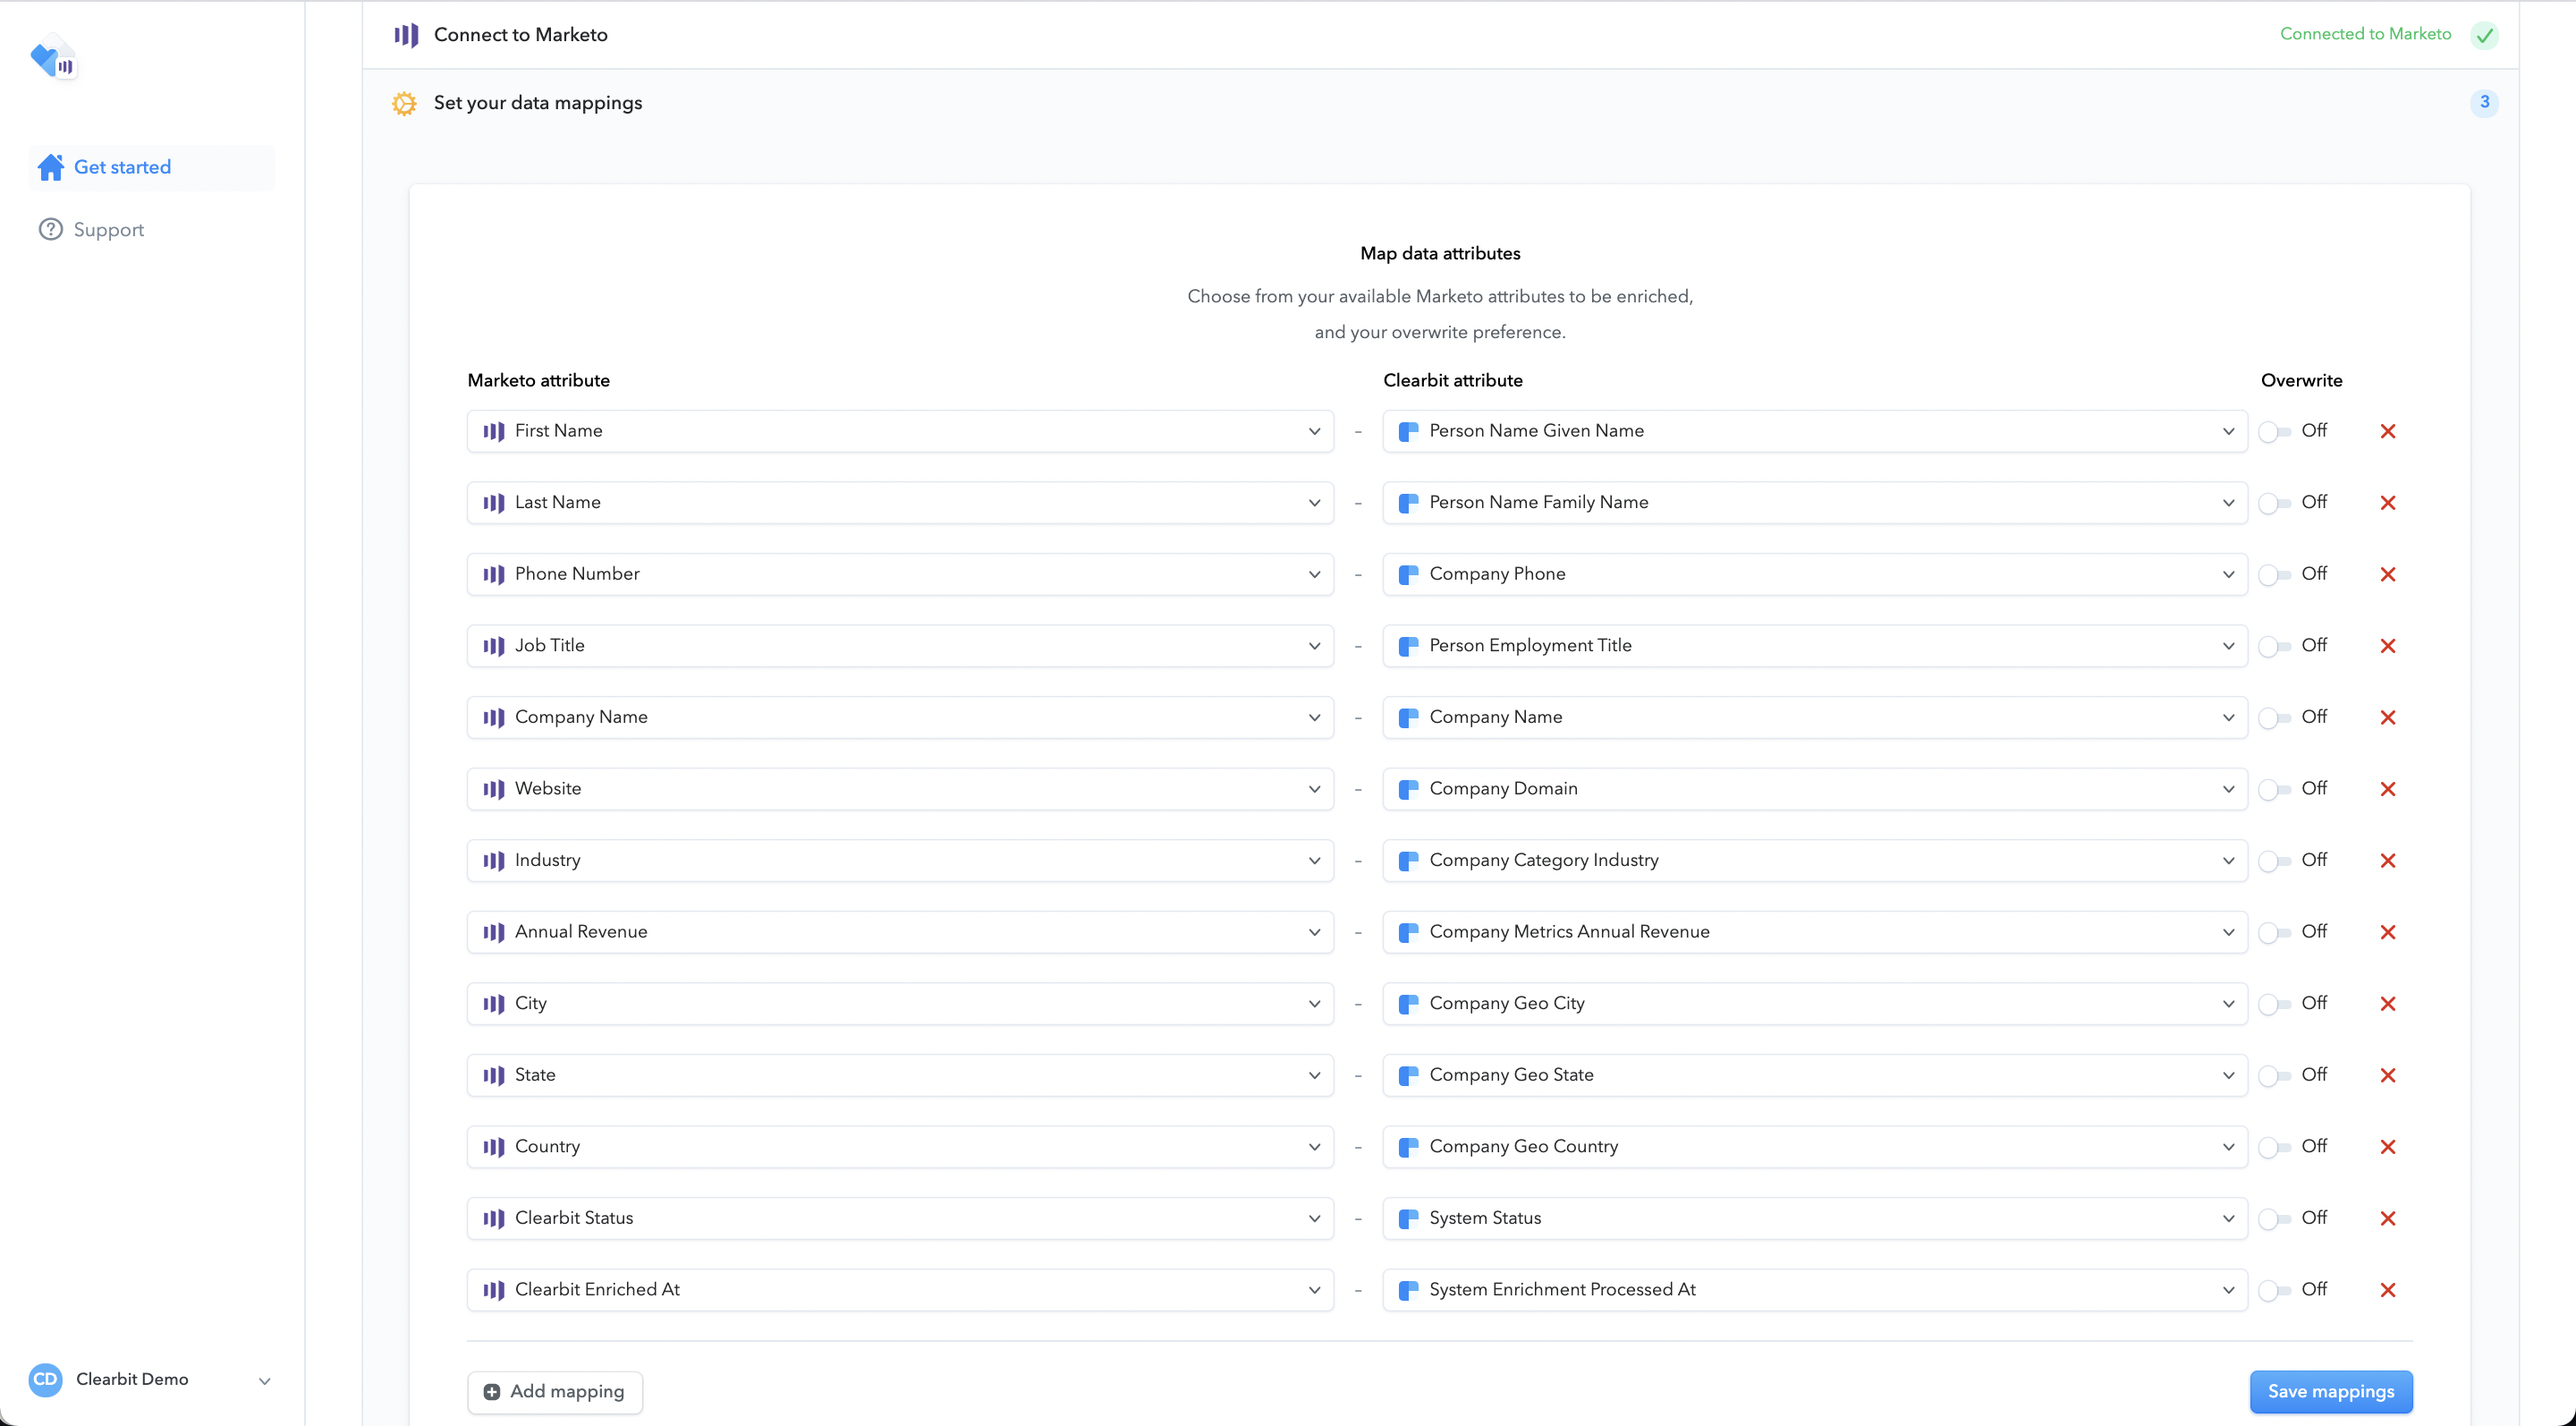Viewport: 2576px width, 1426px height.
Task: Click the plus icon in Add mapping
Action: (492, 1391)
